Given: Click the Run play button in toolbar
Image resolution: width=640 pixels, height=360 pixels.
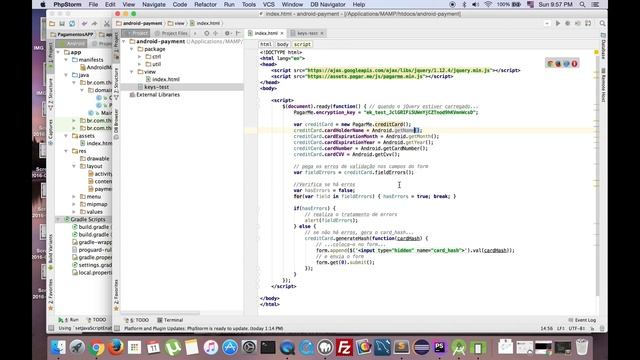Looking at the screenshot, I should (x=558, y=23).
